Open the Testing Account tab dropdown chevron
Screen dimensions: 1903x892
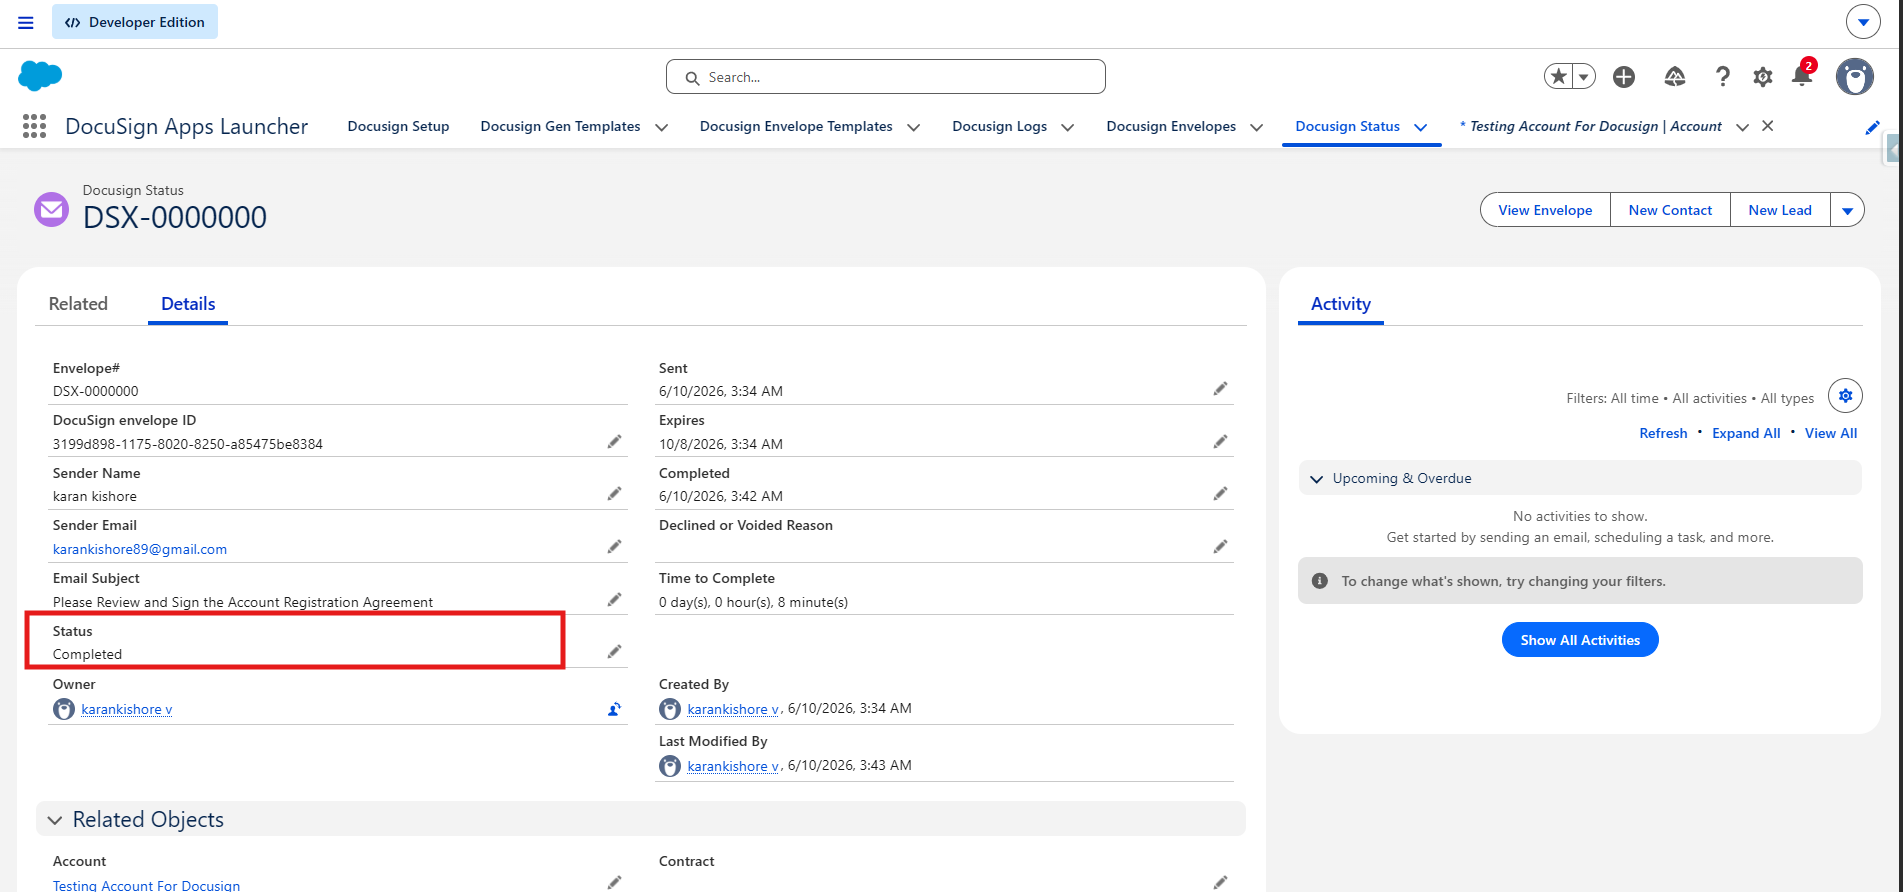(x=1742, y=127)
